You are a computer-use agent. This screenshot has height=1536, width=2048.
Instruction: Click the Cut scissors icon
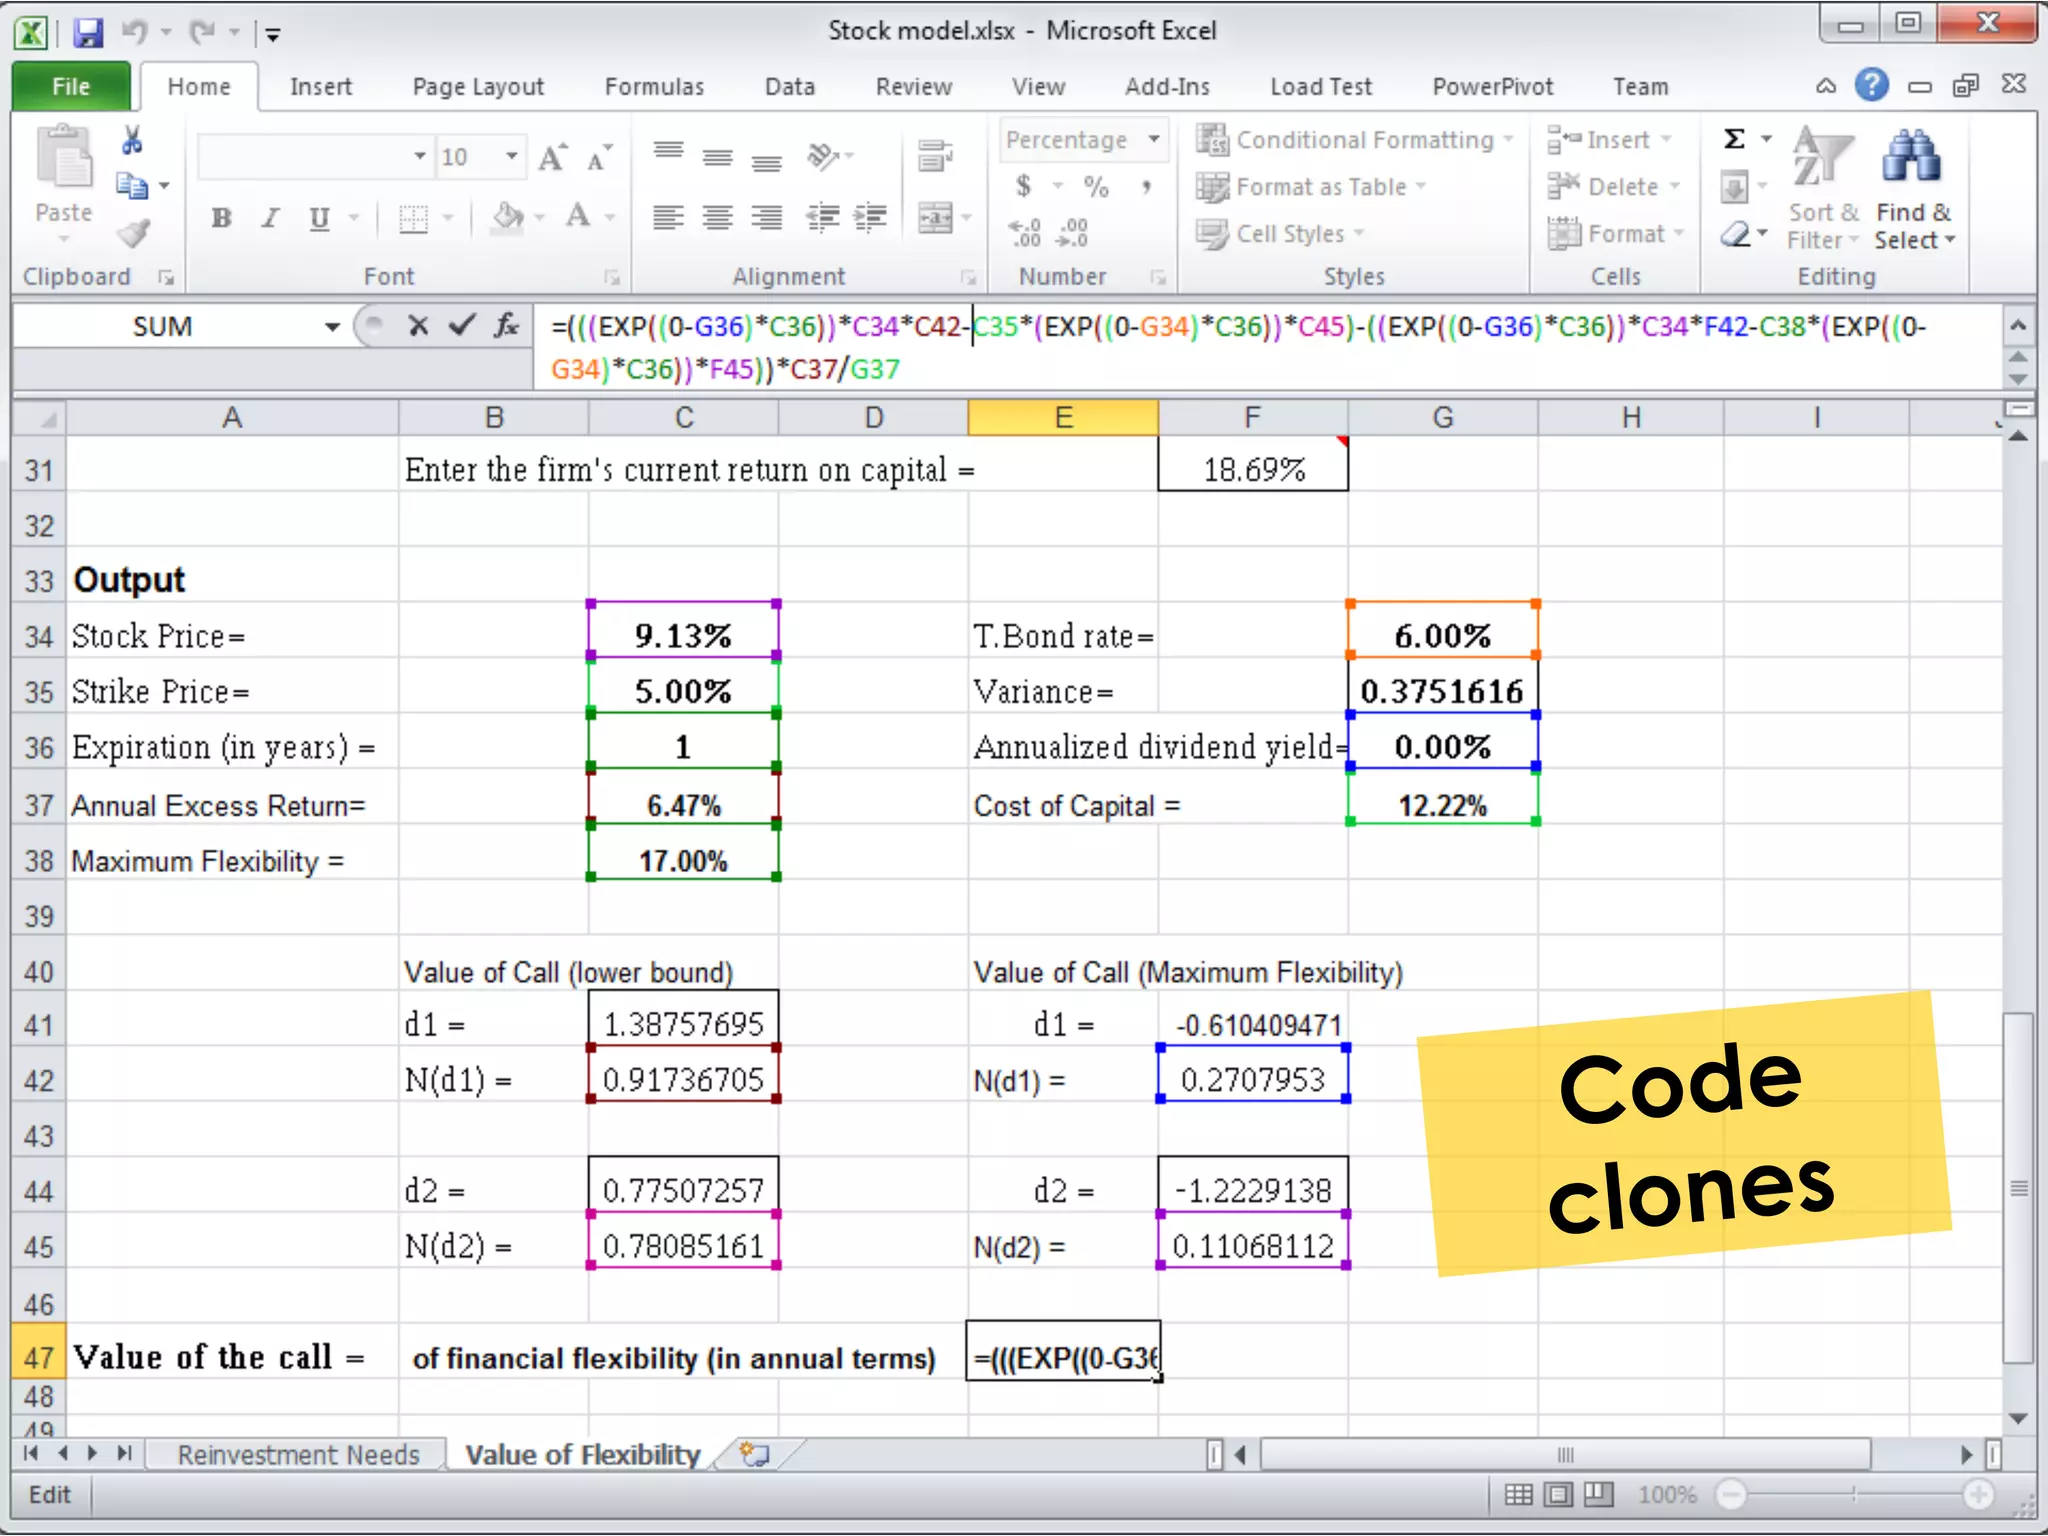[132, 140]
